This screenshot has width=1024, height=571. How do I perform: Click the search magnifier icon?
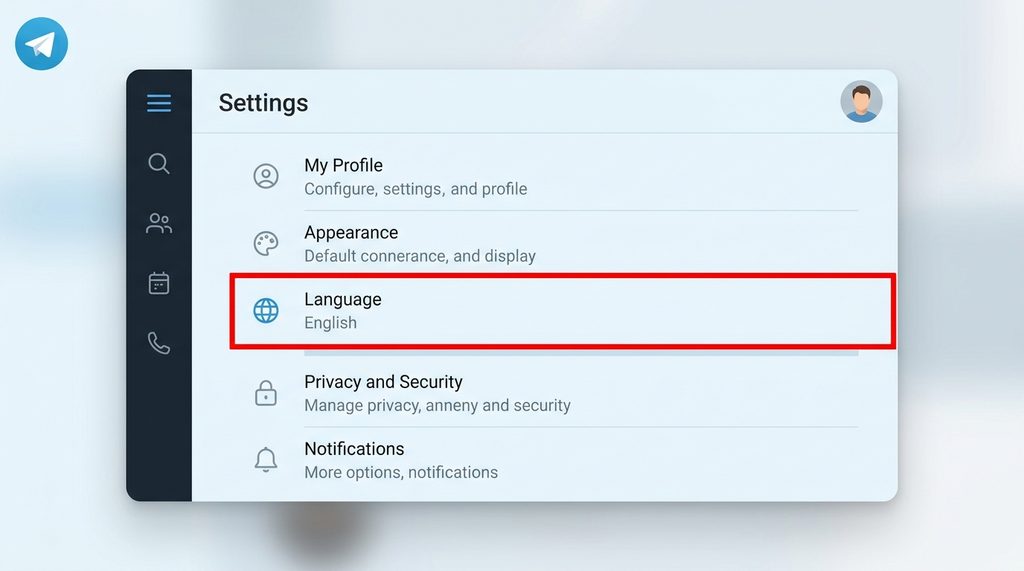pos(159,164)
